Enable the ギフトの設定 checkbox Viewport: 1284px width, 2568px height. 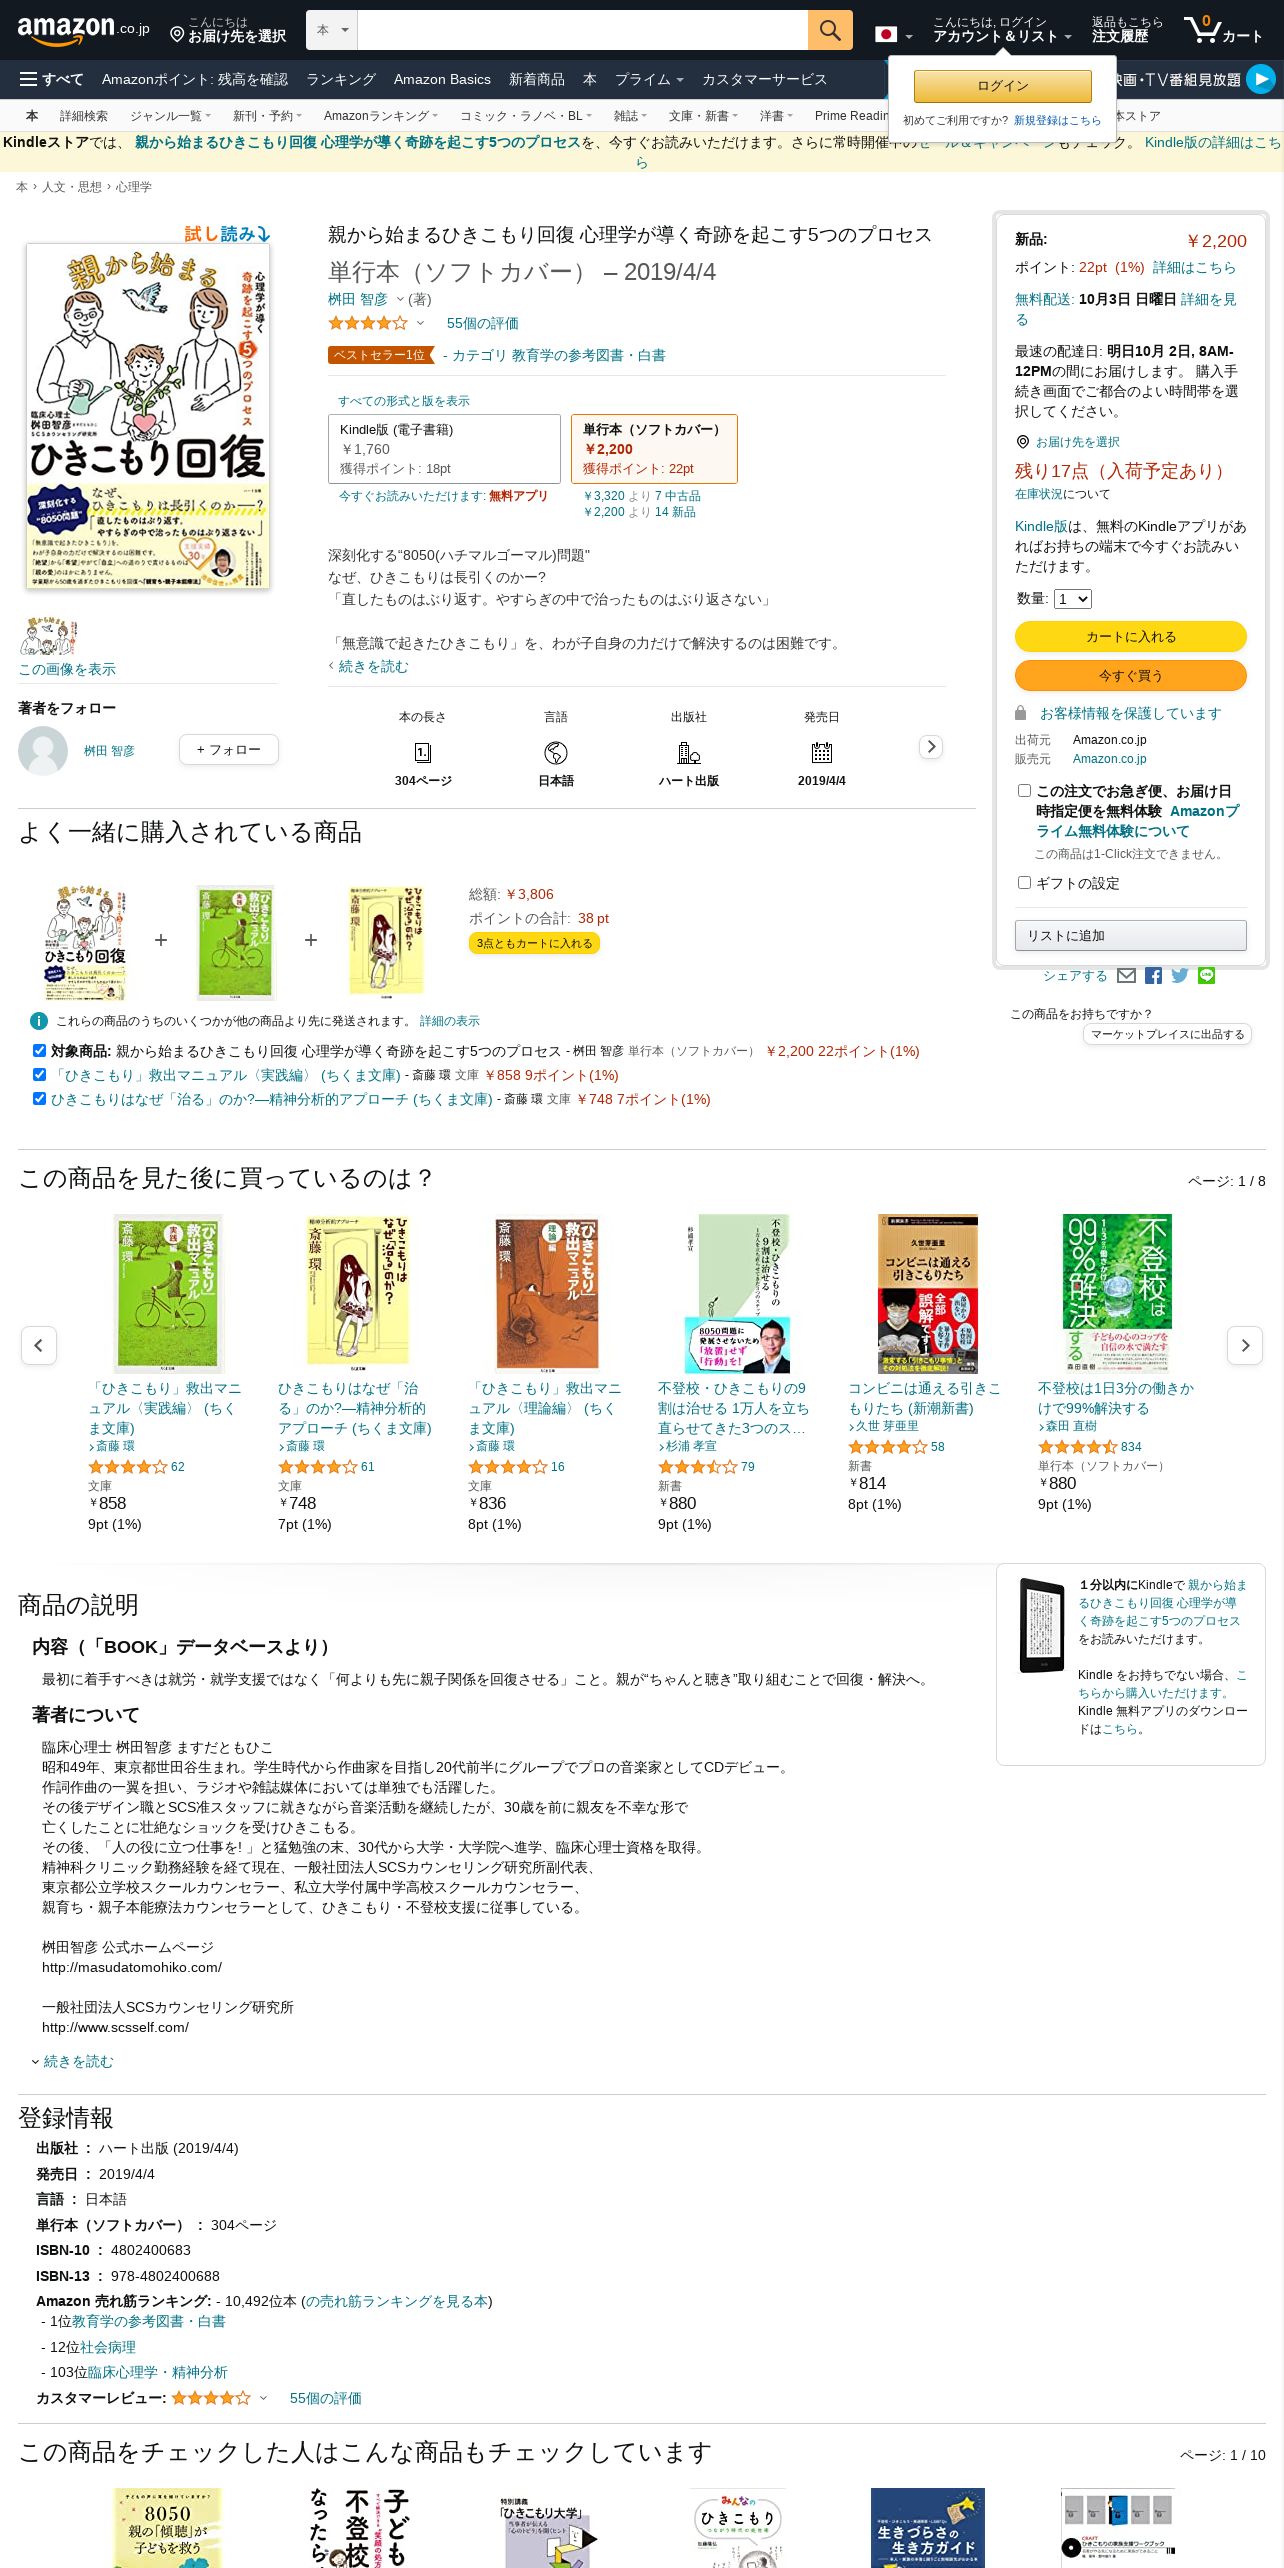coord(1024,882)
